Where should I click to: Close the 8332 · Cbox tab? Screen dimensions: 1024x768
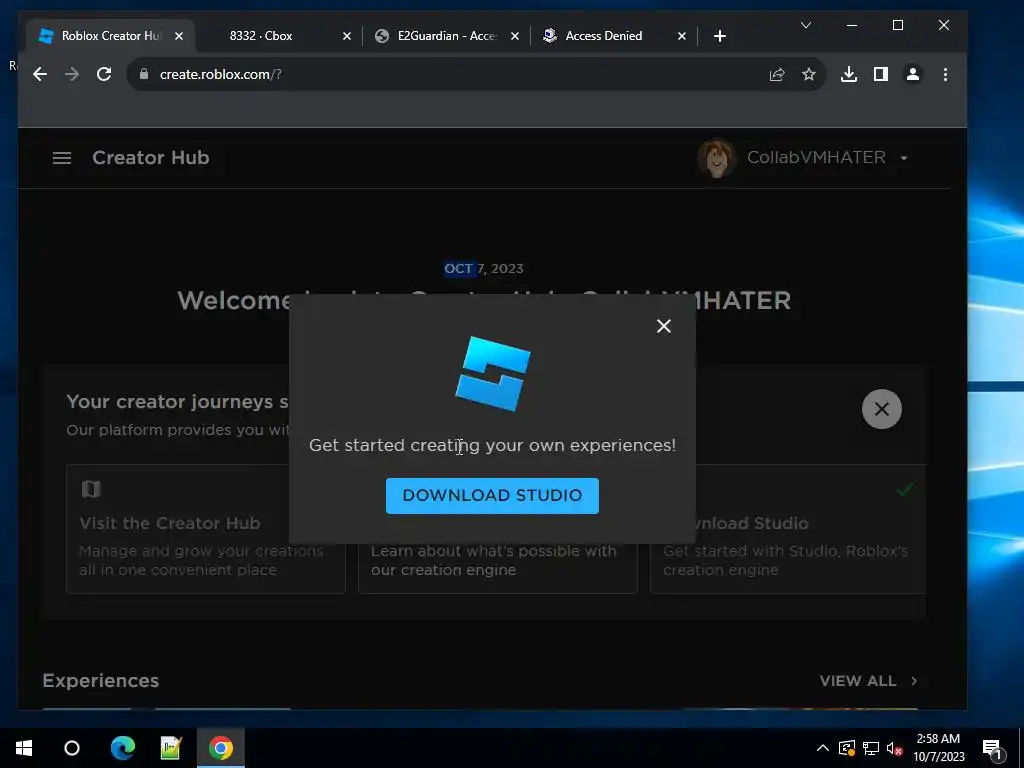point(347,36)
